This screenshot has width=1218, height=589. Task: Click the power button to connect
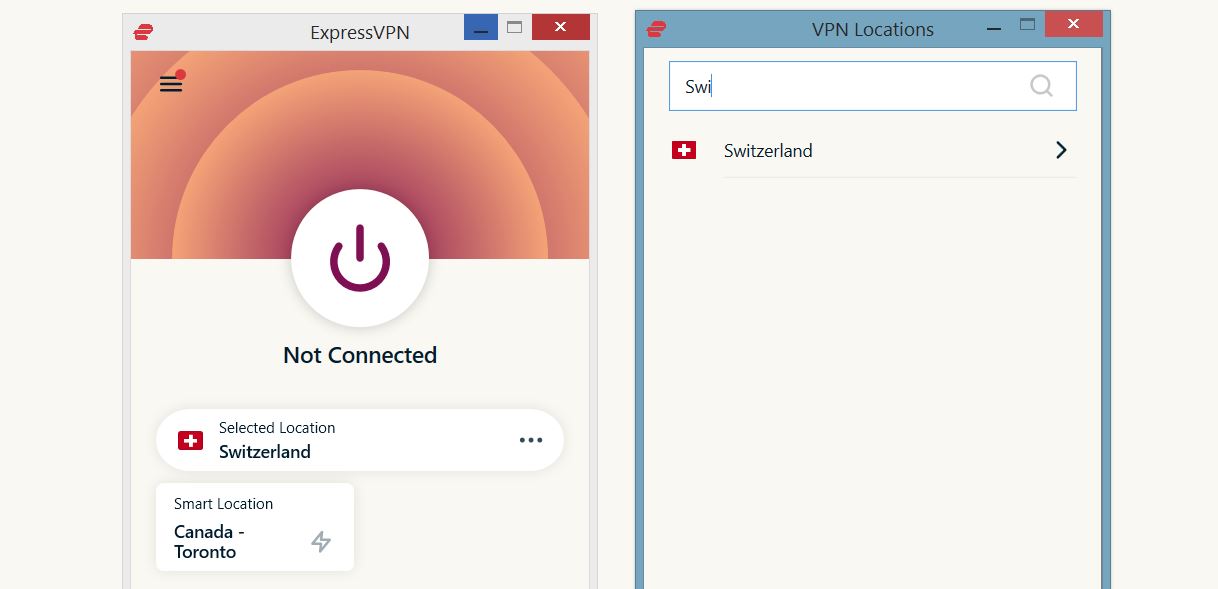pos(360,258)
